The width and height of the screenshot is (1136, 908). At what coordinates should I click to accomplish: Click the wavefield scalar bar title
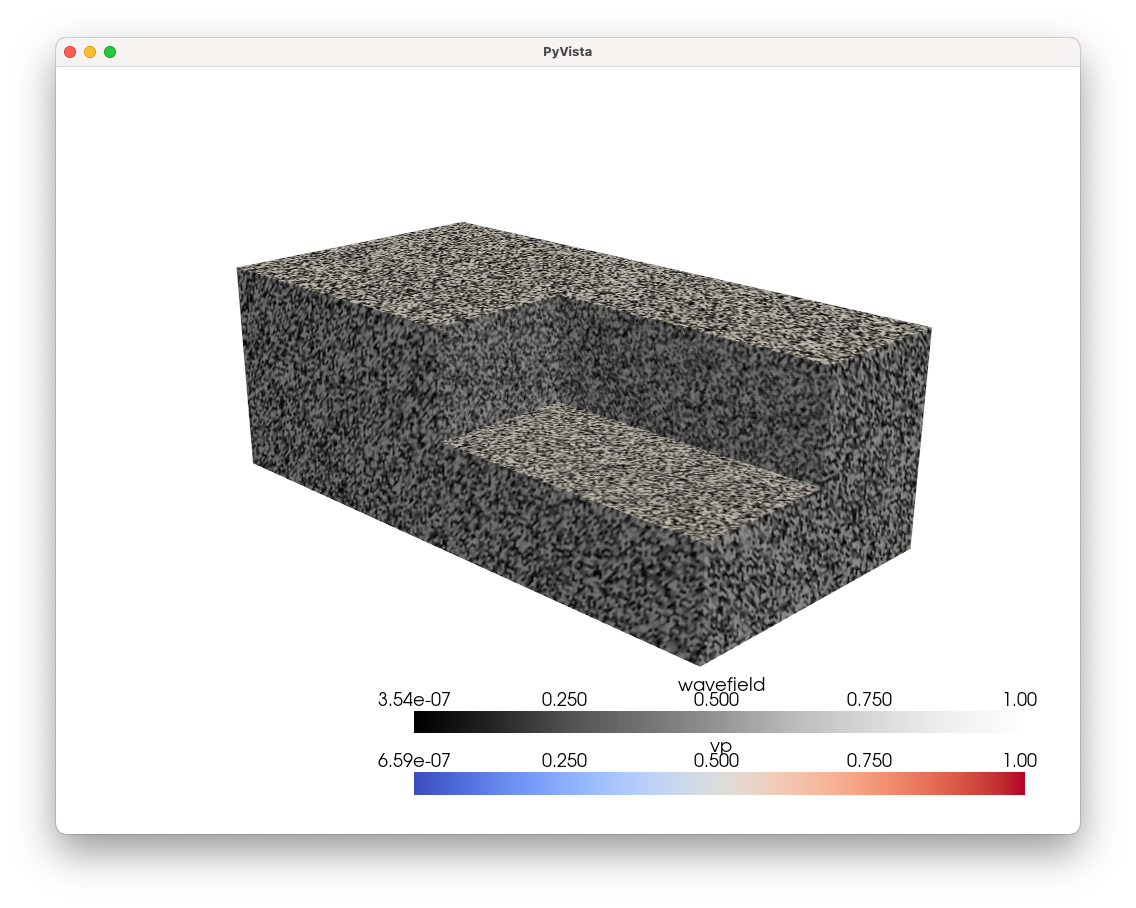coord(722,685)
